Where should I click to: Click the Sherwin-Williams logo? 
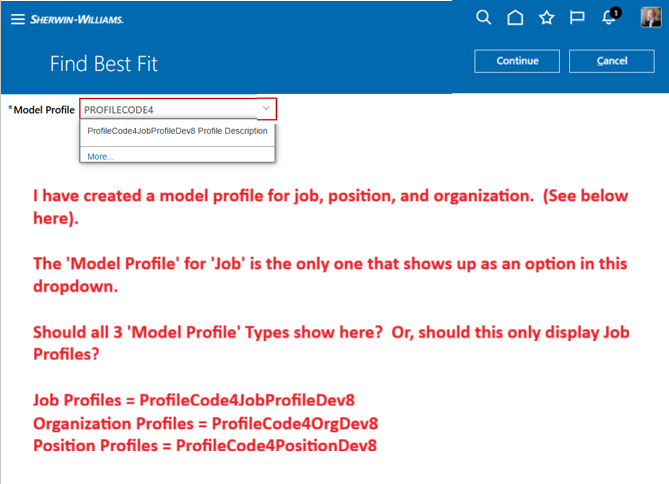(x=77, y=20)
